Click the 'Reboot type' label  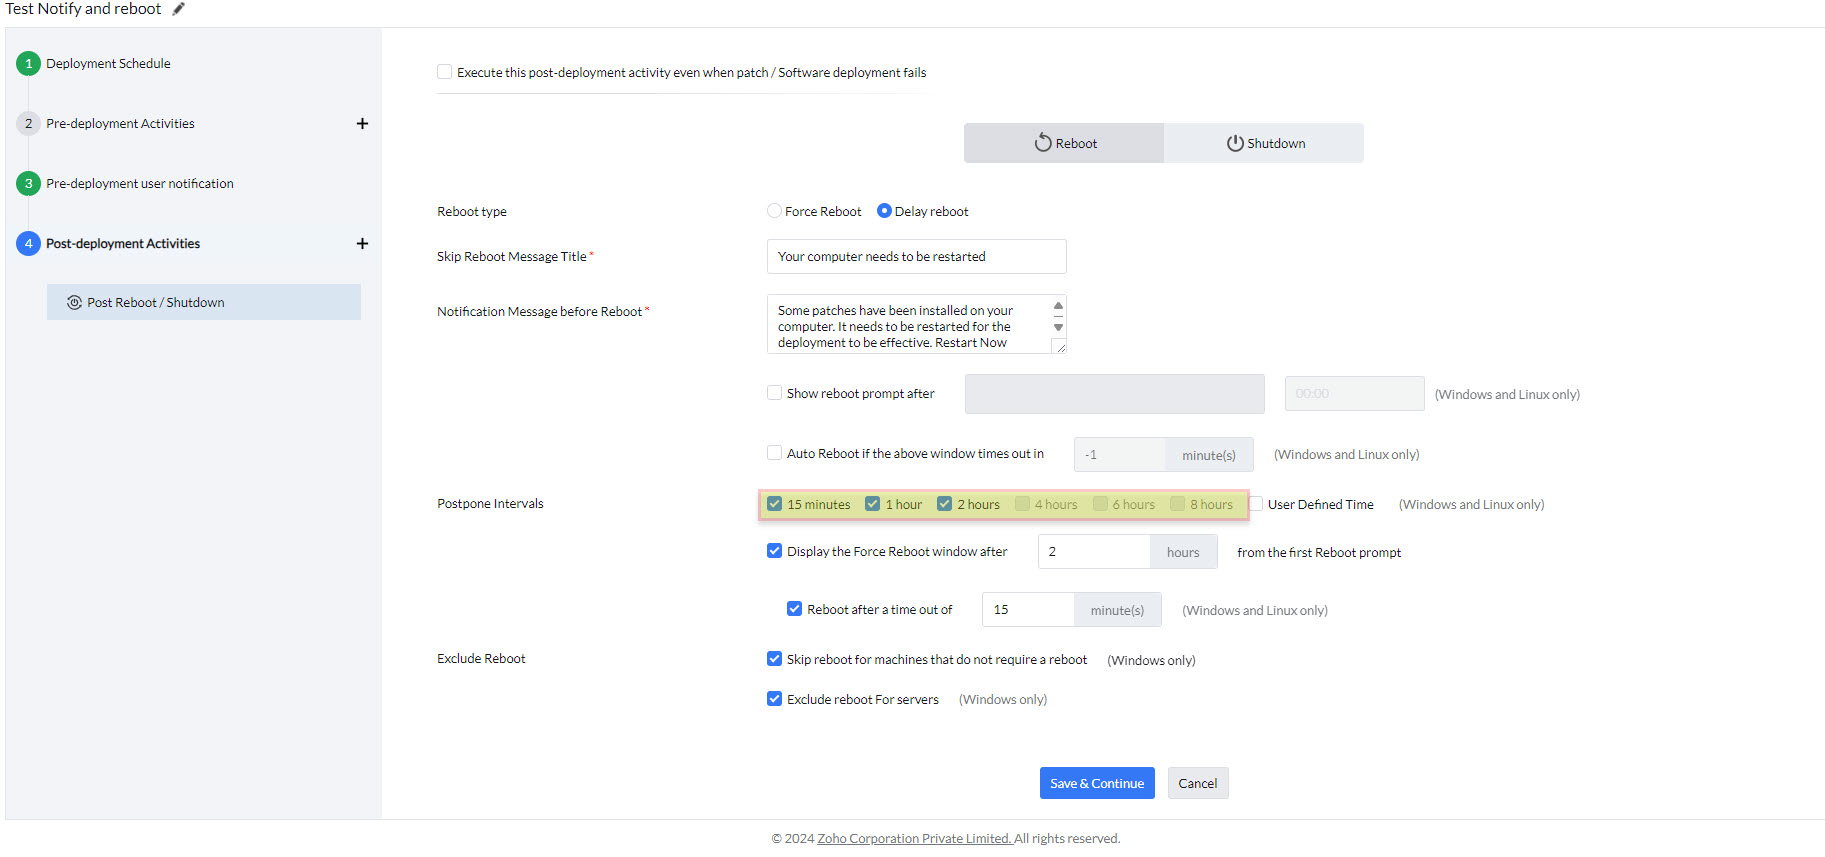(x=472, y=212)
